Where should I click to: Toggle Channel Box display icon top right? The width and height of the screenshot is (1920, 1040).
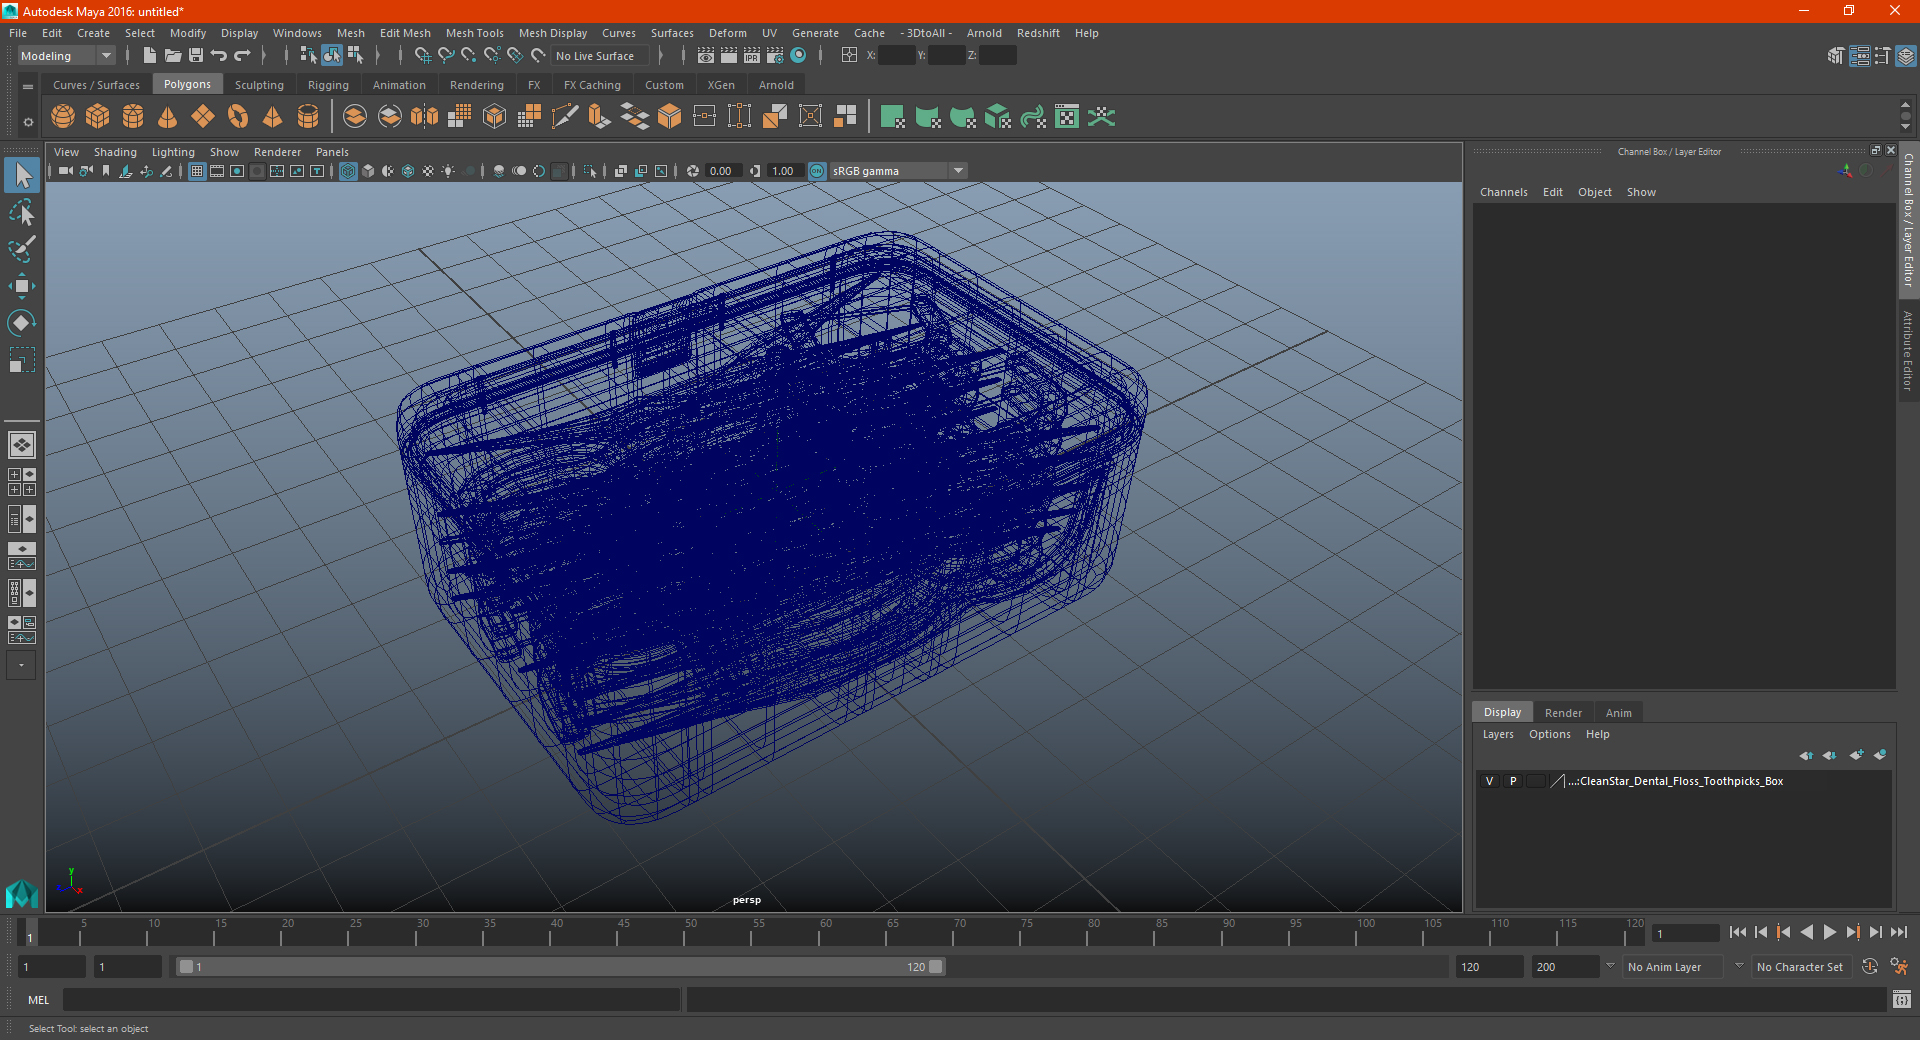tap(1906, 56)
